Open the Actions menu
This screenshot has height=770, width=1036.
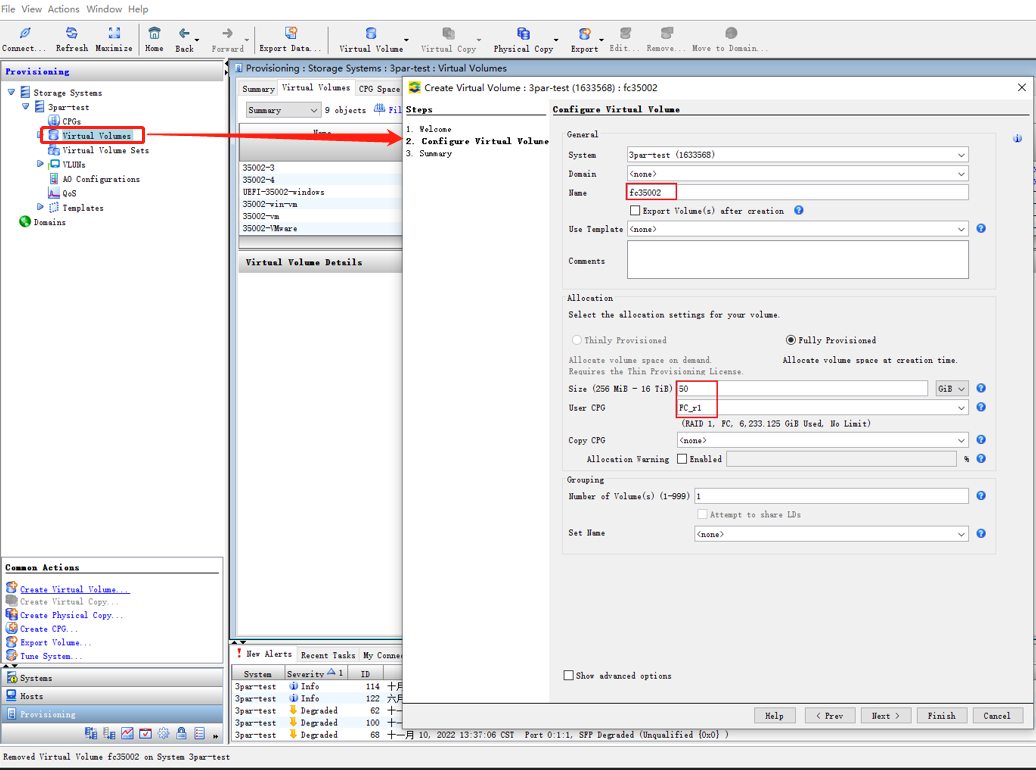click(63, 9)
